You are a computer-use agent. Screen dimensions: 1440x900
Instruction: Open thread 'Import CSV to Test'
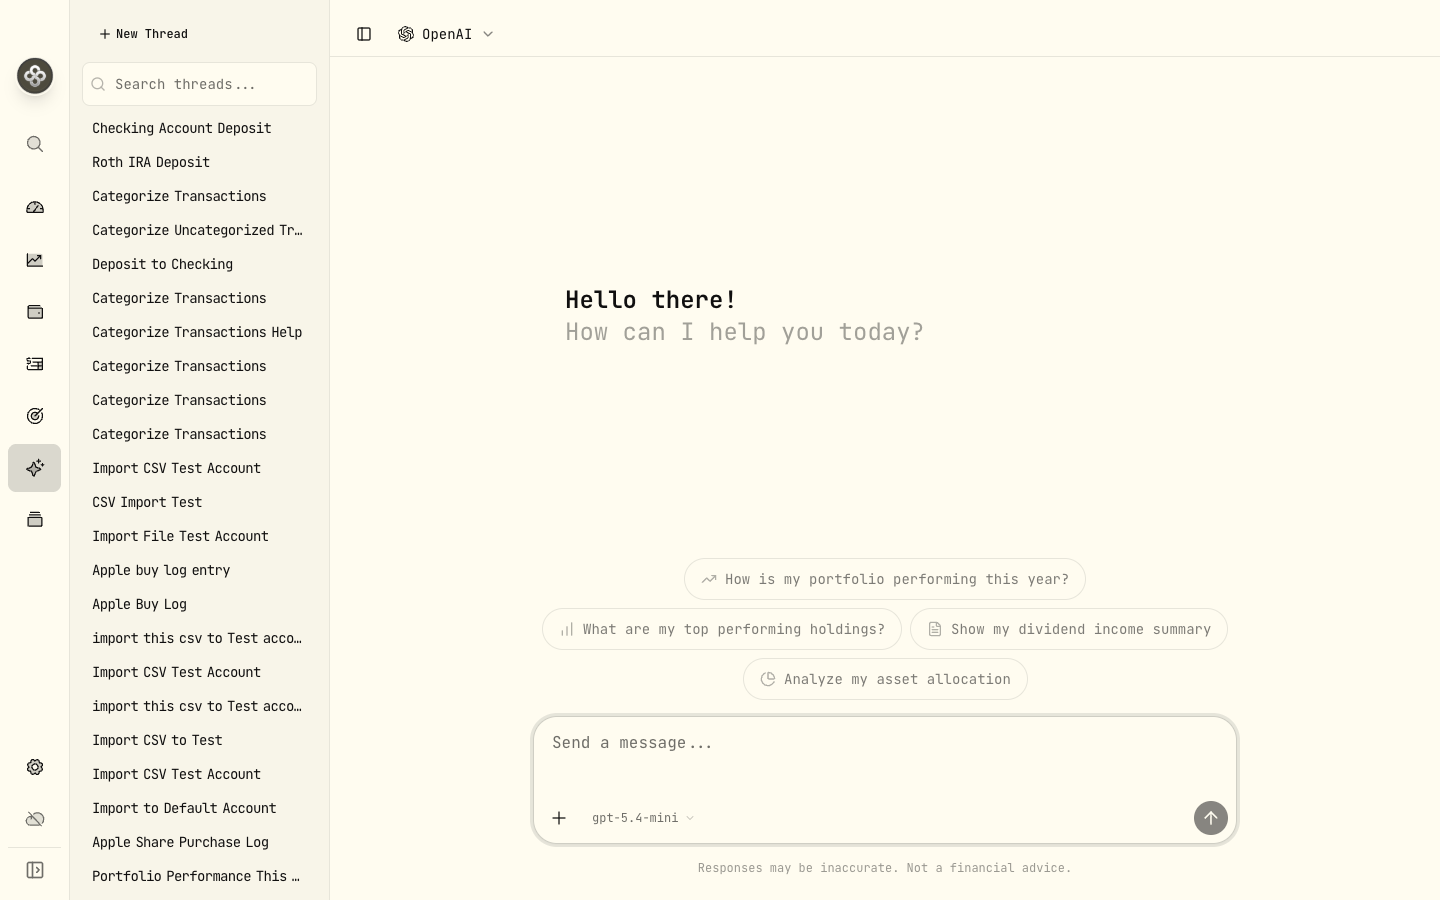pos(199,740)
